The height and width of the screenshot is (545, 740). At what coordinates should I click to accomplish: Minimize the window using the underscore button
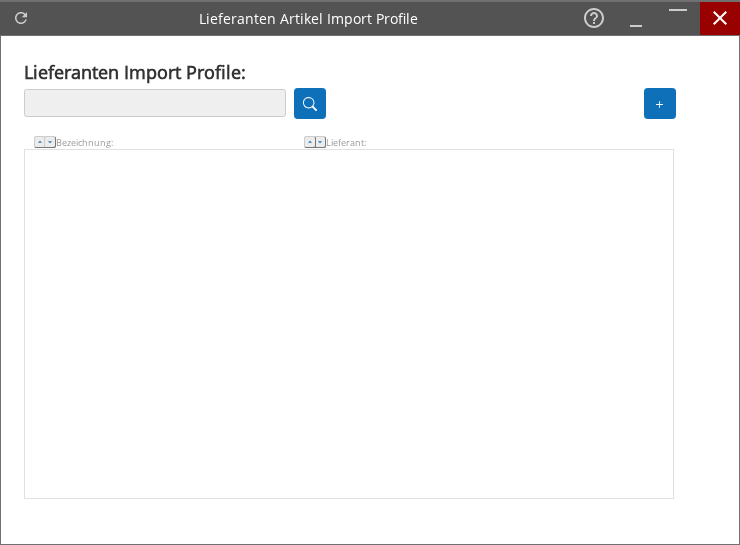(x=636, y=20)
